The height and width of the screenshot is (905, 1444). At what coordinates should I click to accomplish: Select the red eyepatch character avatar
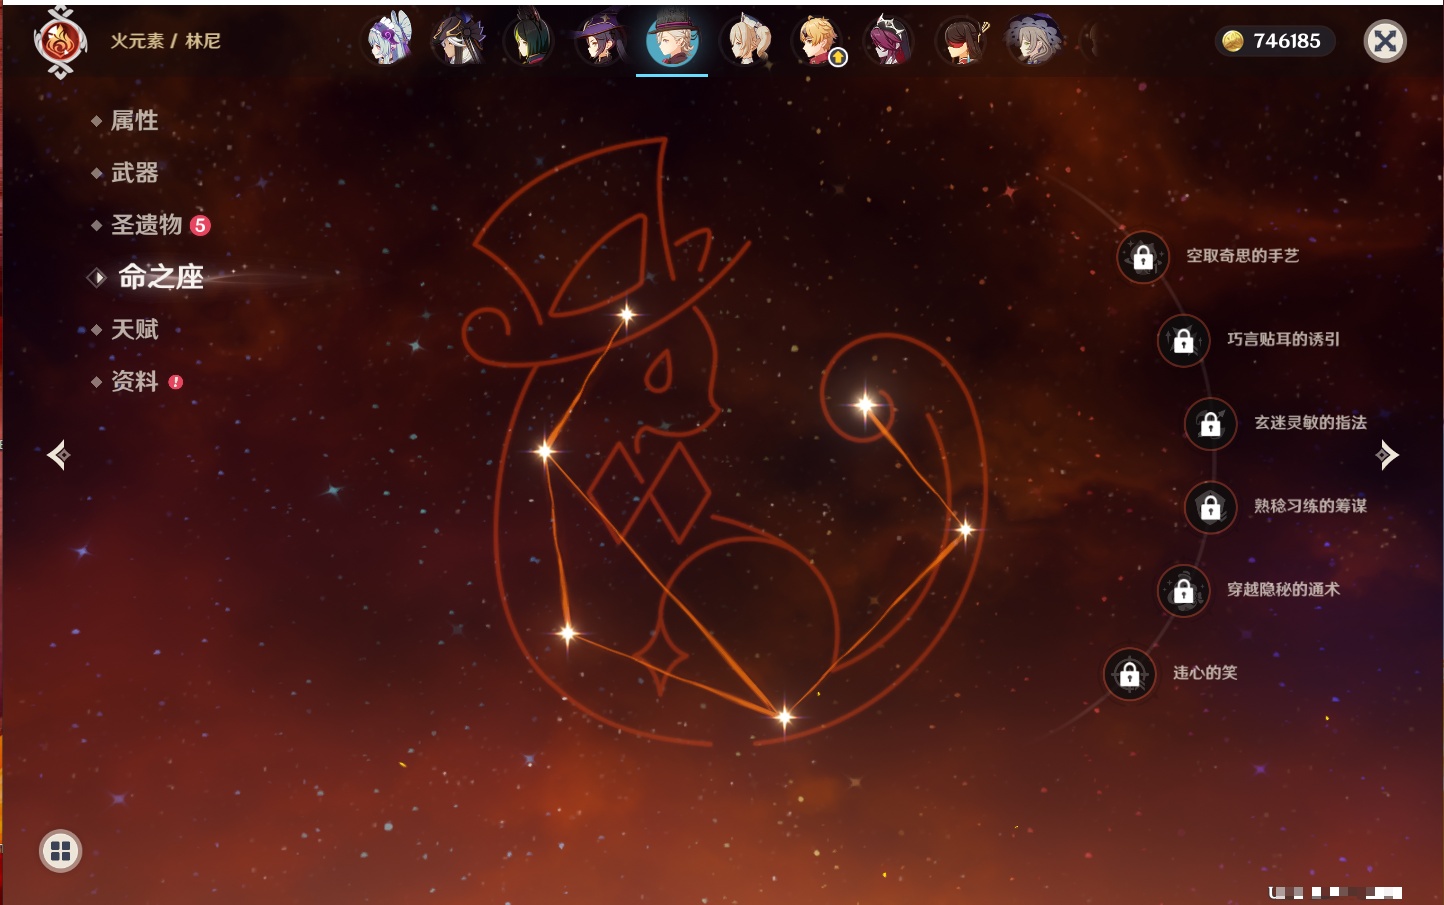961,40
